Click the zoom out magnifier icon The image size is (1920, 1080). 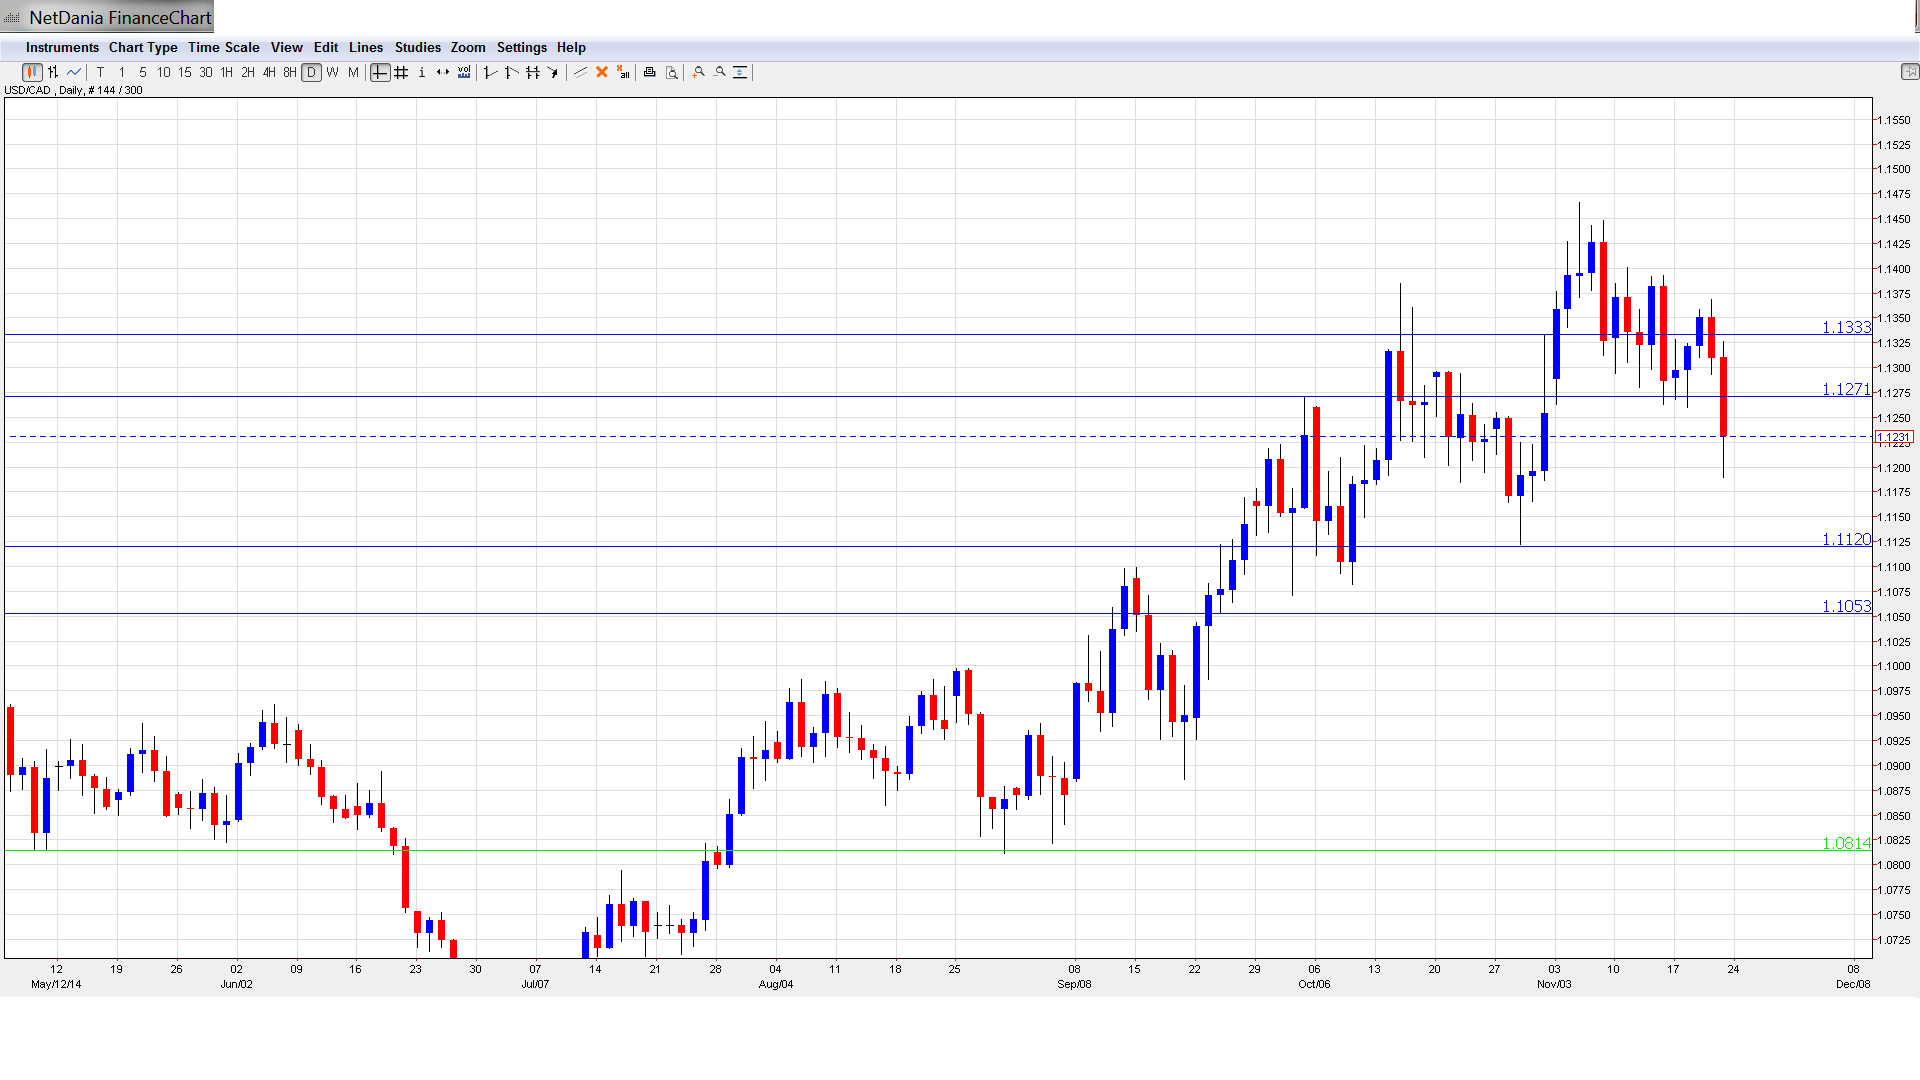(x=720, y=72)
